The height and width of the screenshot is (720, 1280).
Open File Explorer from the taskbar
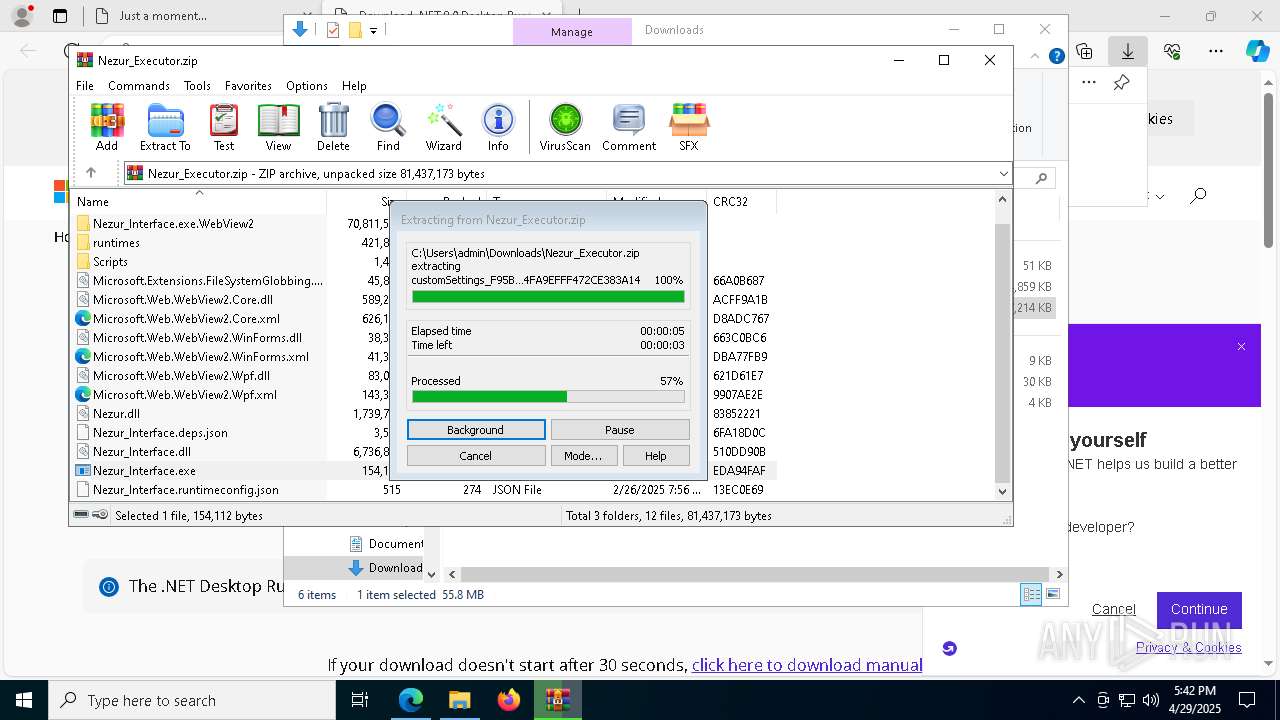[x=459, y=700]
